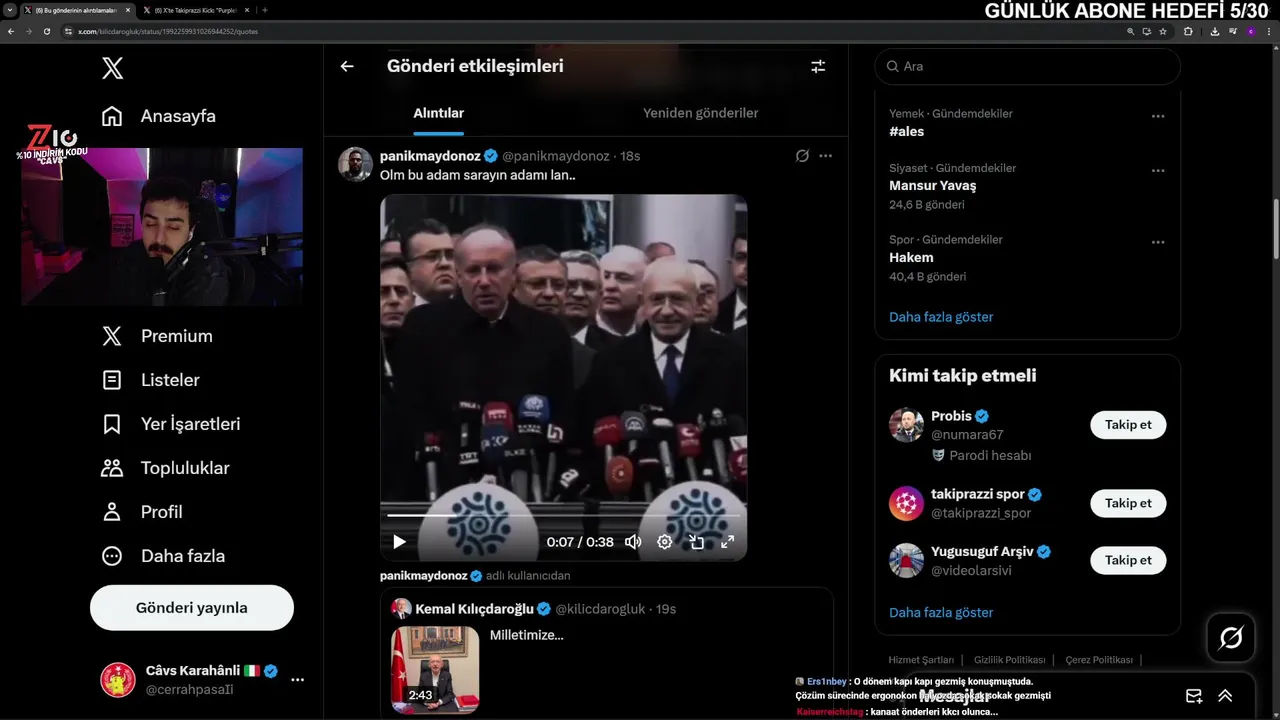Open the browser extensions puzzle icon

[1188, 31]
